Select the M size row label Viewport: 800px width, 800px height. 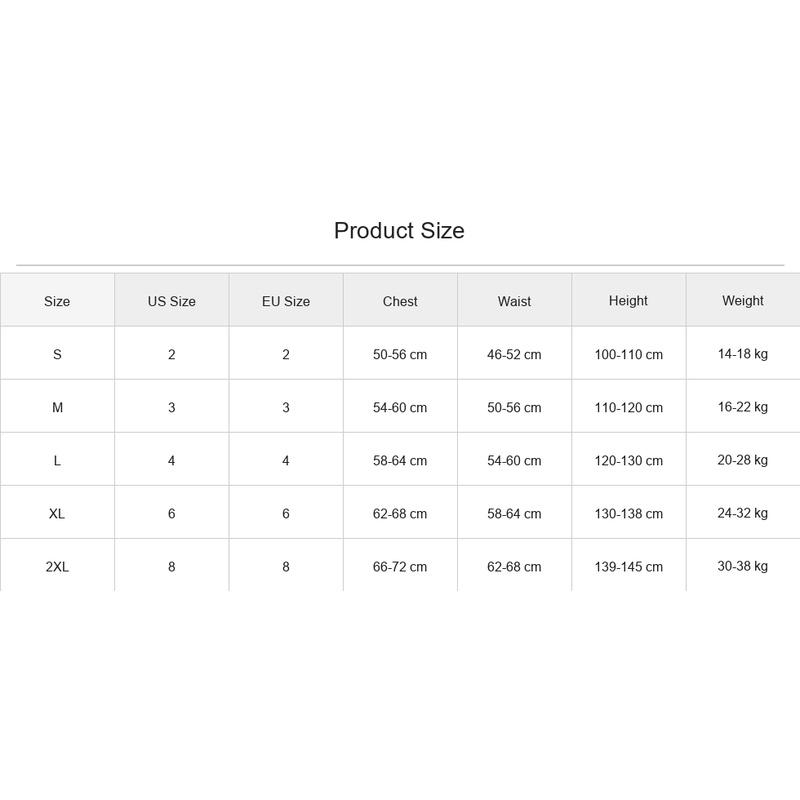click(x=57, y=407)
